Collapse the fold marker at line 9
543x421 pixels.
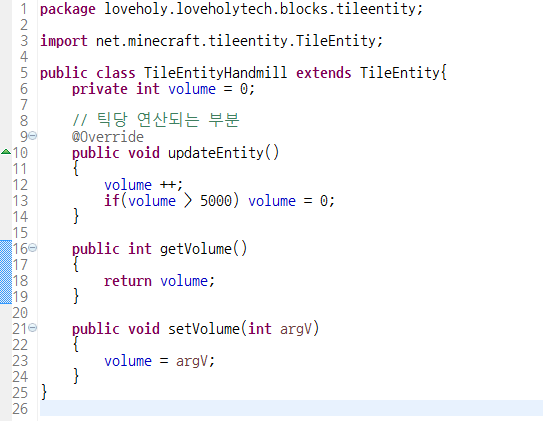(x=33, y=136)
